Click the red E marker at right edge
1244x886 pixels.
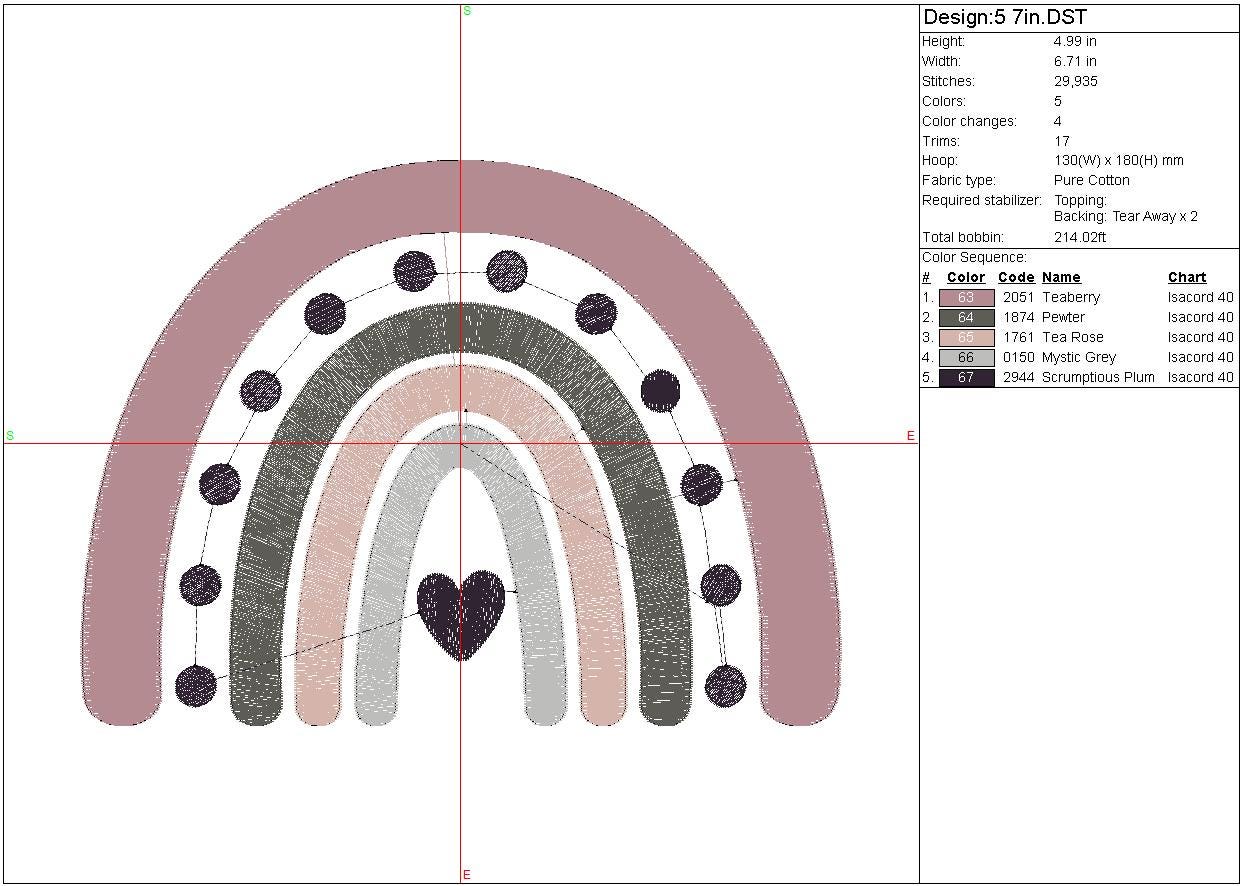tap(911, 436)
